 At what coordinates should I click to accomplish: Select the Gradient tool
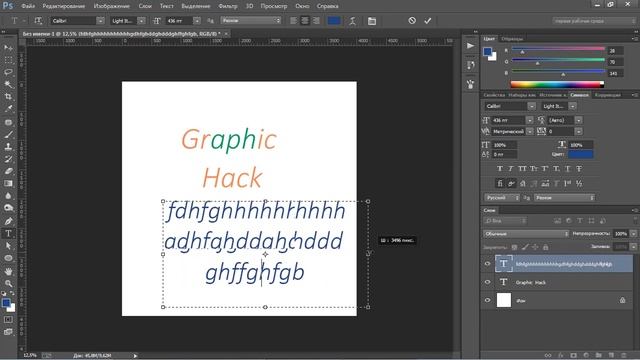click(8, 184)
